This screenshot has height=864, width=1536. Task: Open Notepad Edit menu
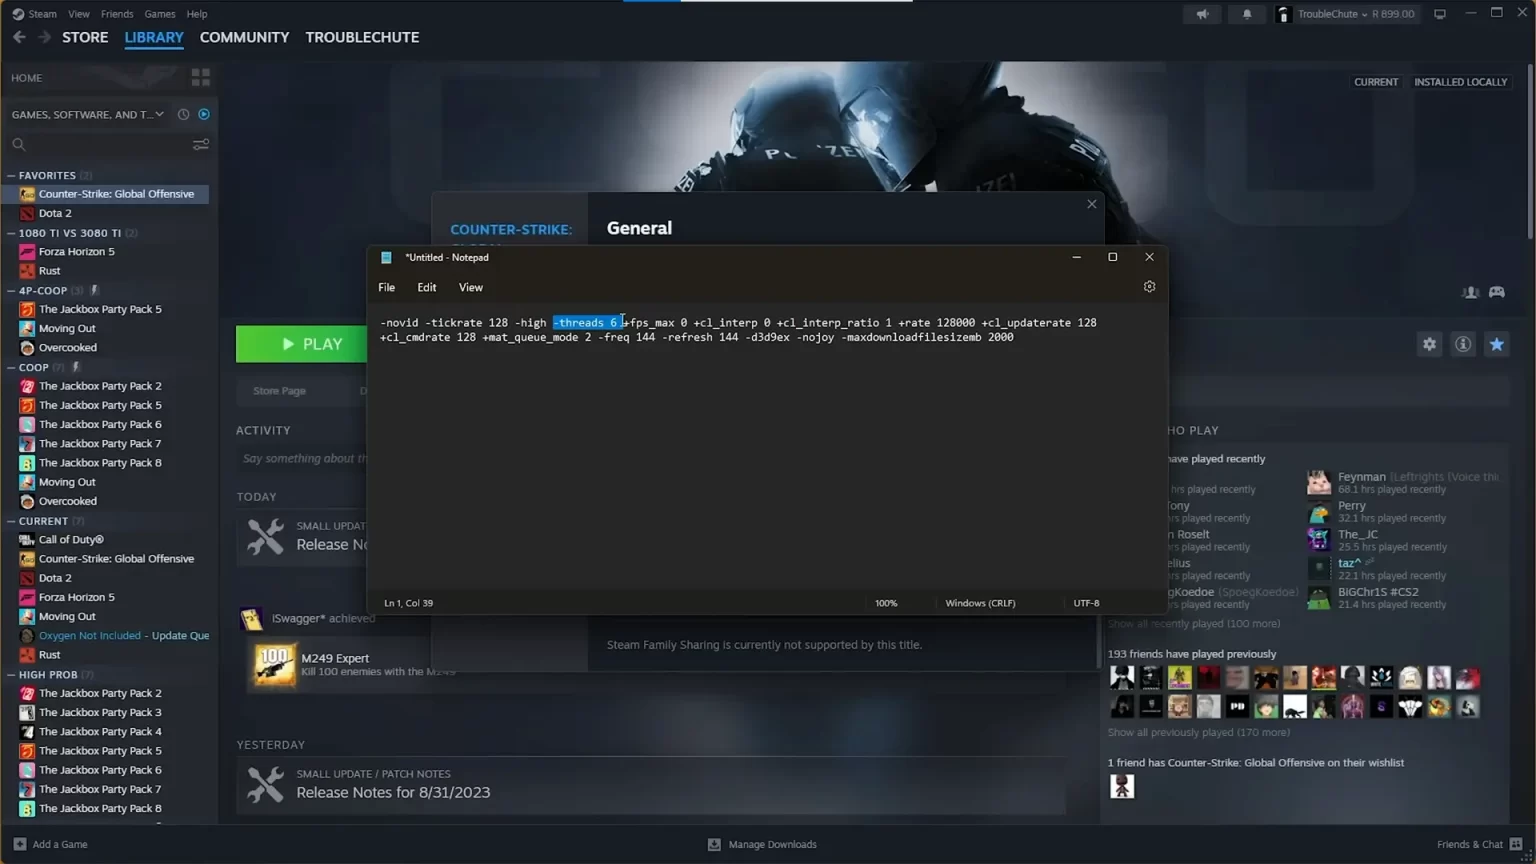[426, 287]
